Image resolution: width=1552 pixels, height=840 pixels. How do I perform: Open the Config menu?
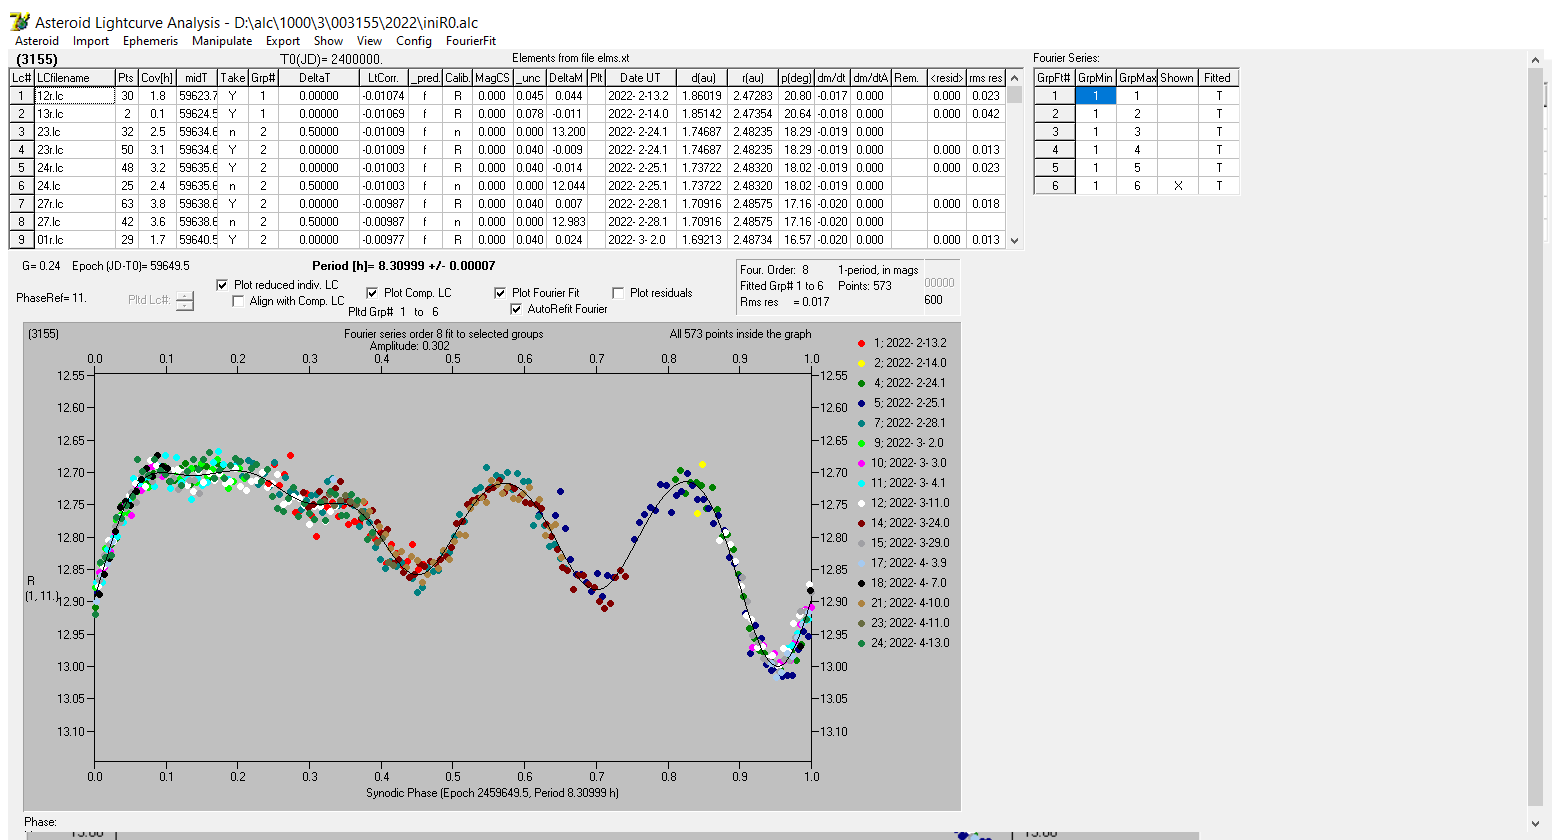click(x=414, y=41)
